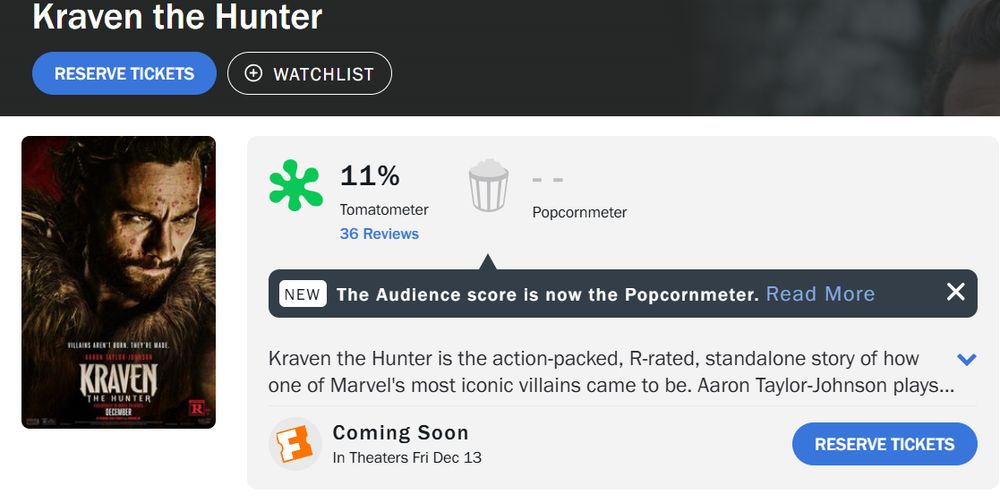Screen dimensions: 1000x502
Task: Dismiss the Popcornmeter announcement banner
Action: 955,292
